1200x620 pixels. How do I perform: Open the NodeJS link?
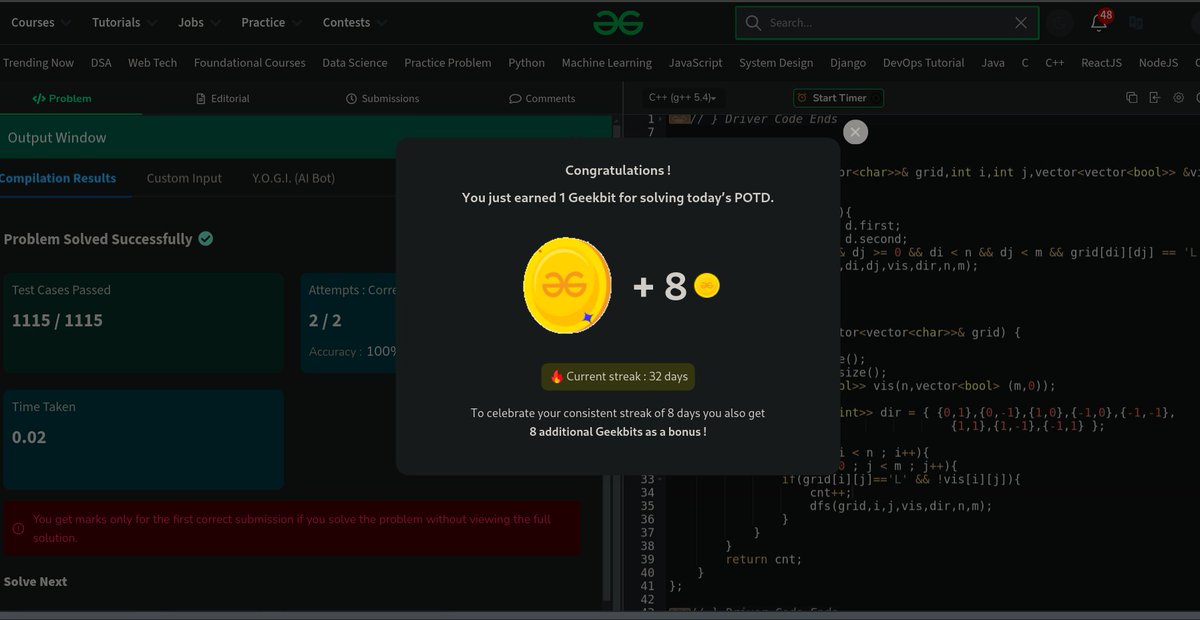point(1158,62)
